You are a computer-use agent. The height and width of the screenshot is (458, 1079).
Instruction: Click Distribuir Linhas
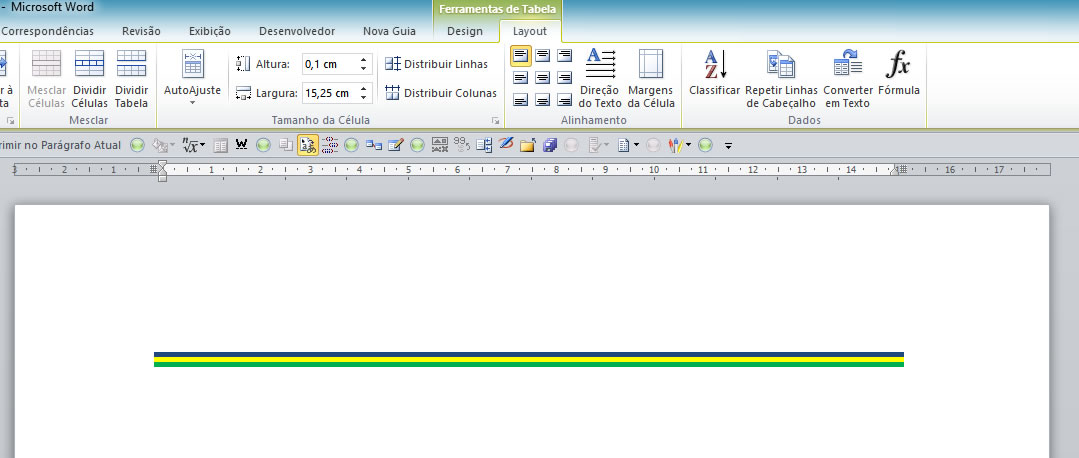436,64
